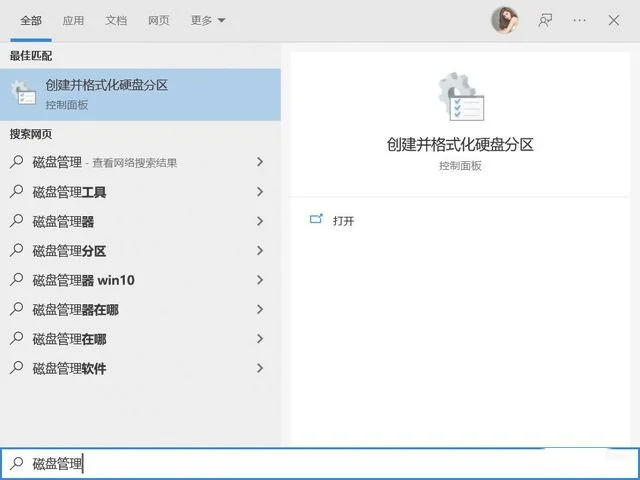Image resolution: width=640 pixels, height=480 pixels.
Task: Expand arrow beside 磁盘管理器 win10
Action: (x=260, y=280)
